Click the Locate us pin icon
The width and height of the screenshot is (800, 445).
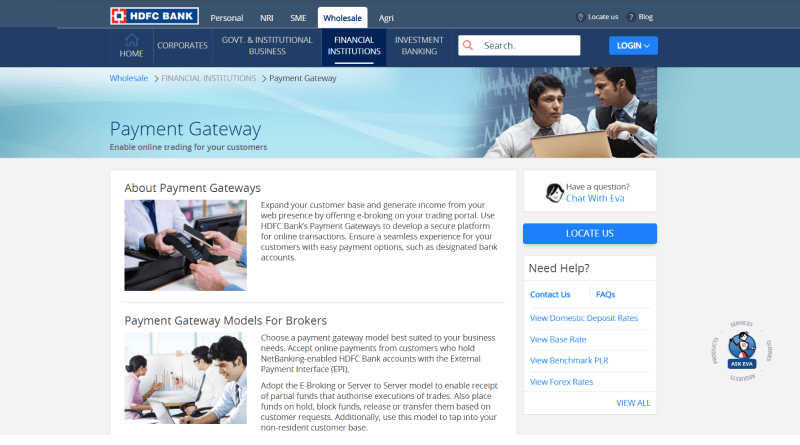click(x=580, y=17)
